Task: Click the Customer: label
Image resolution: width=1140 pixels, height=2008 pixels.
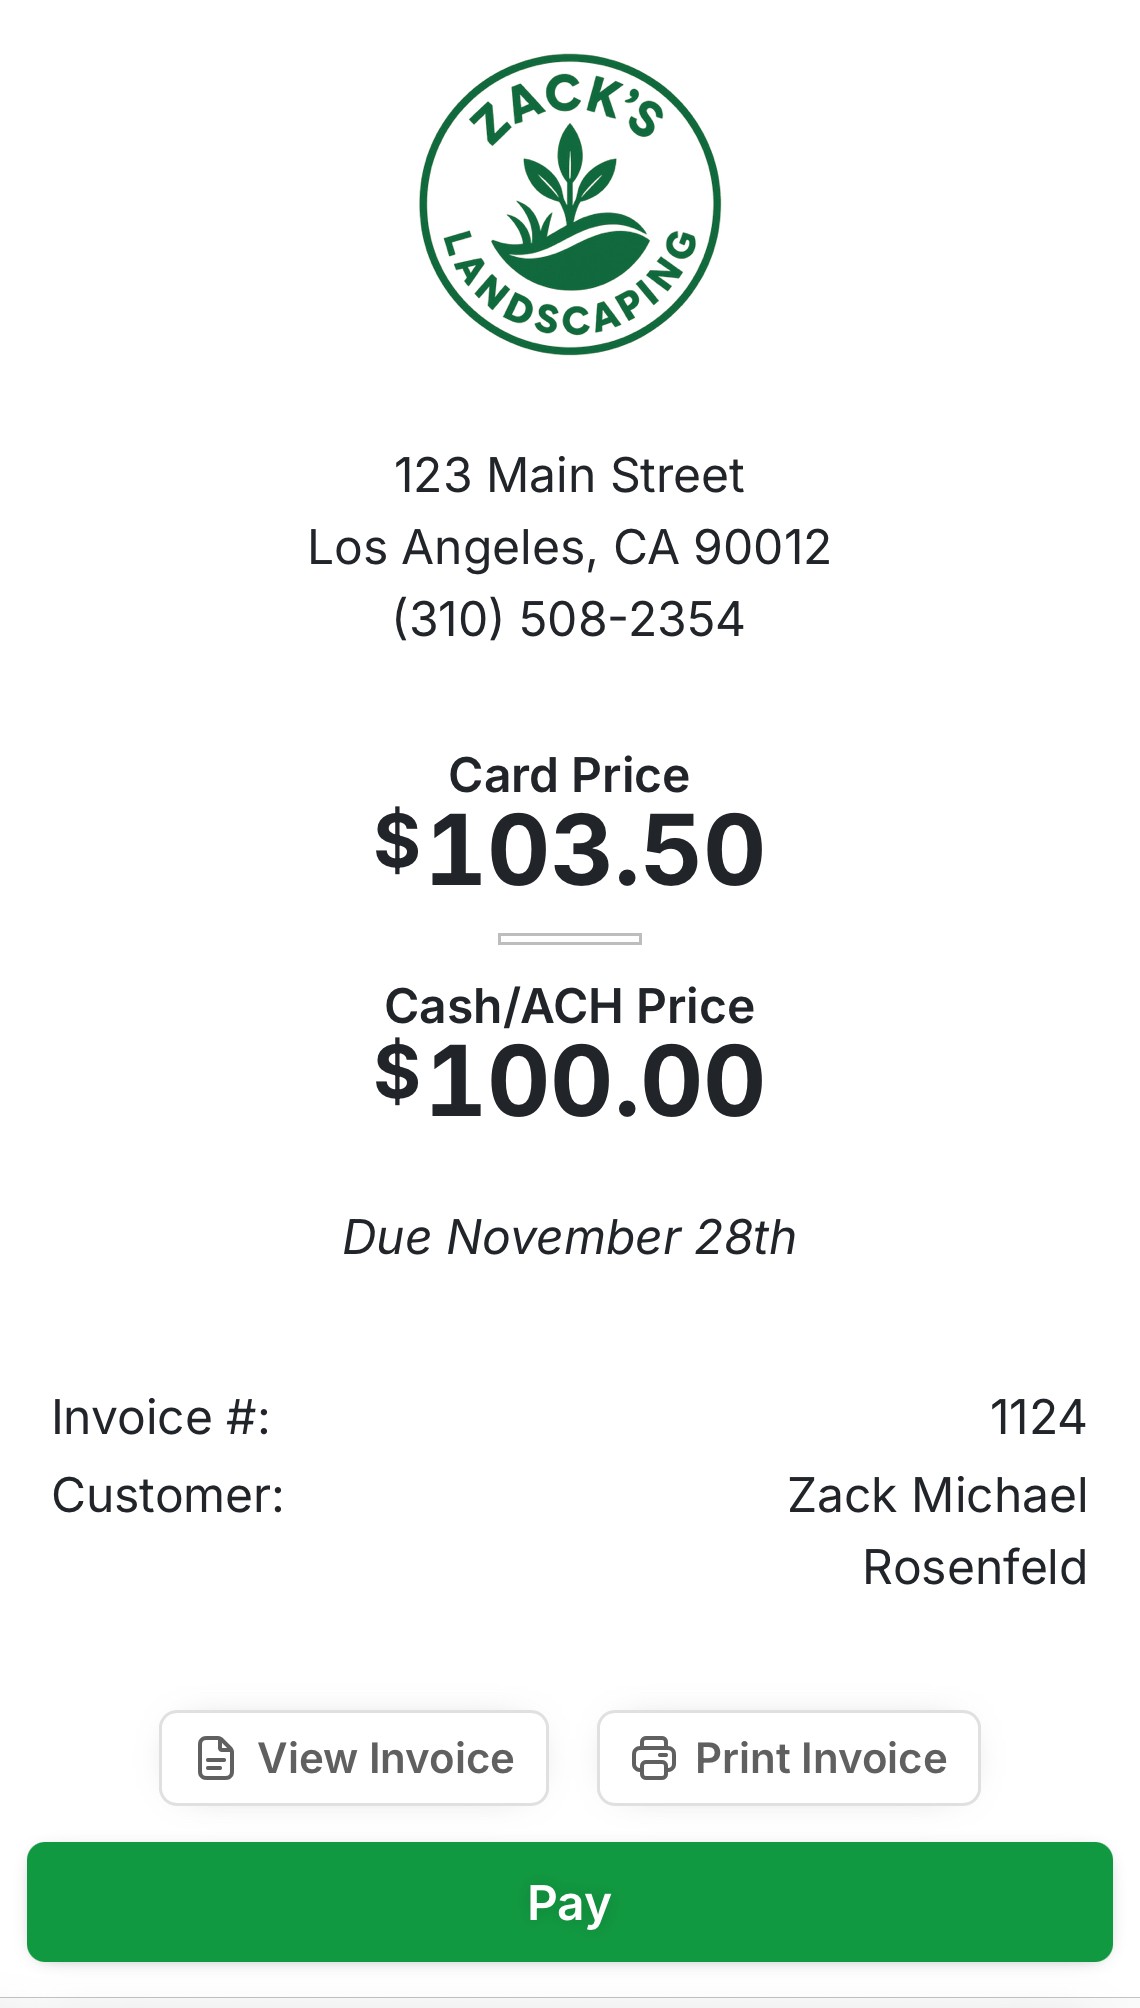Action: coord(168,1496)
